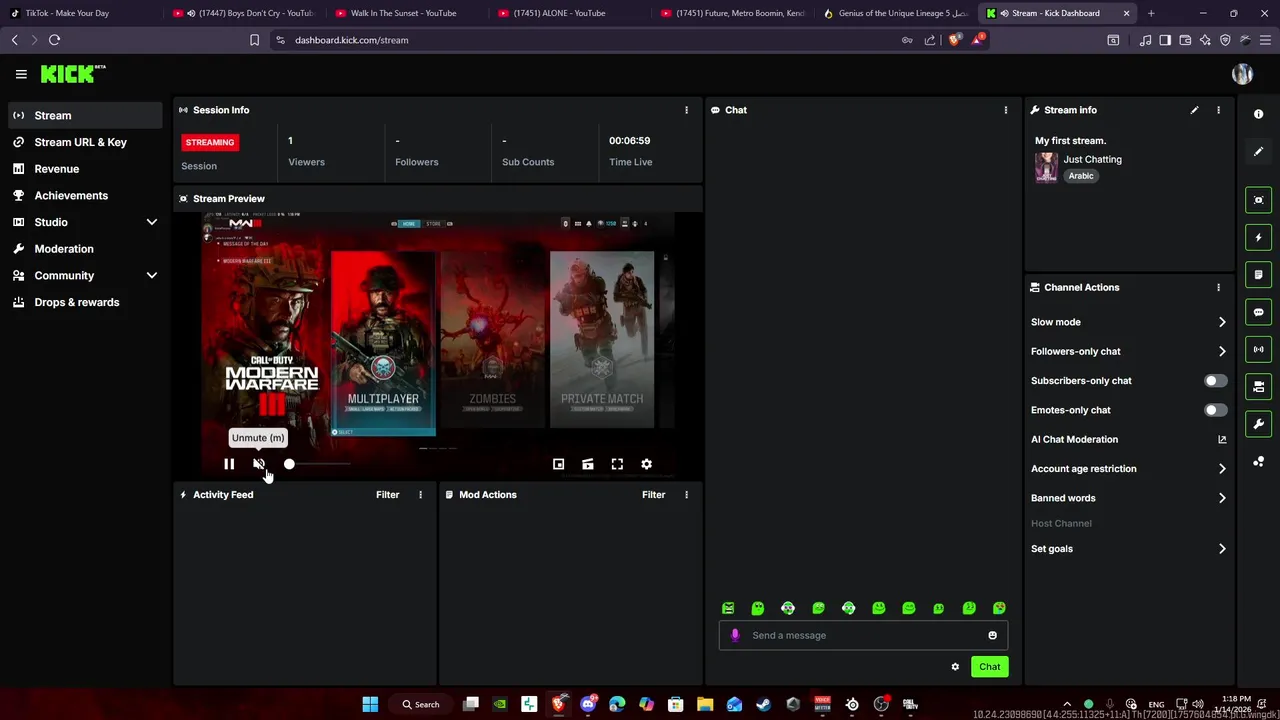Viewport: 1280px width, 720px height.
Task: Open Session Info panel options menu
Action: point(686,110)
